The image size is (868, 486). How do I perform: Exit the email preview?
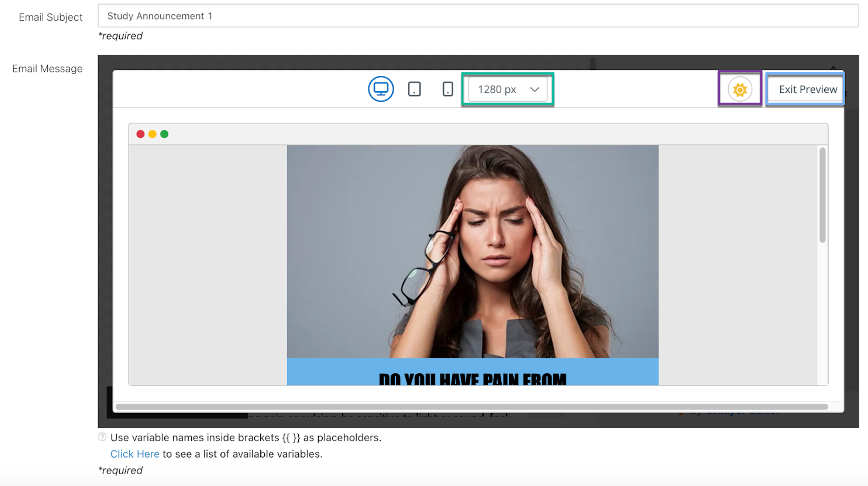807,89
